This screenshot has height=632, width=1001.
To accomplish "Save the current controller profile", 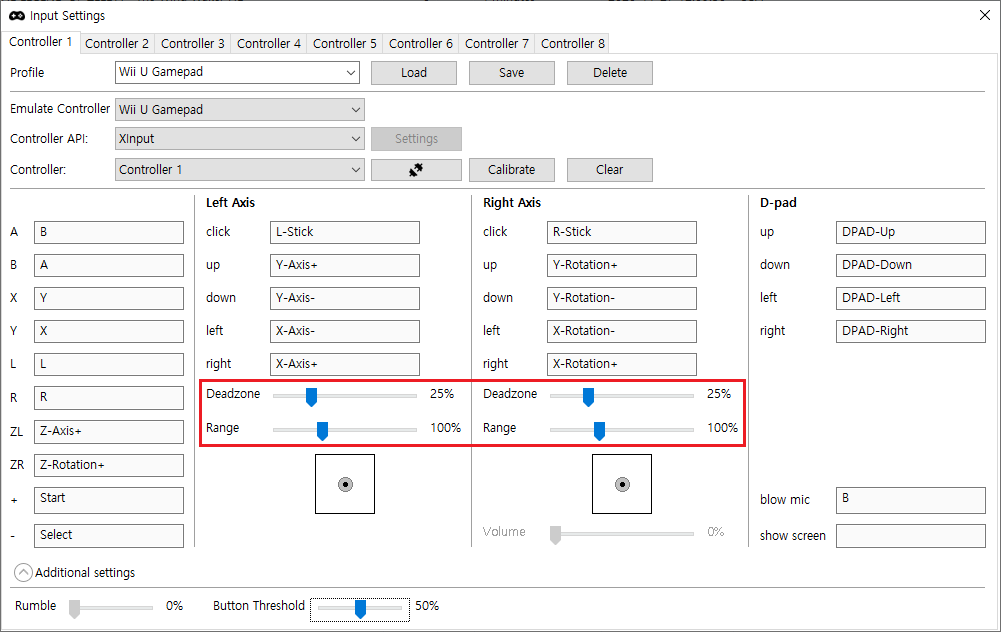I will coord(511,72).
